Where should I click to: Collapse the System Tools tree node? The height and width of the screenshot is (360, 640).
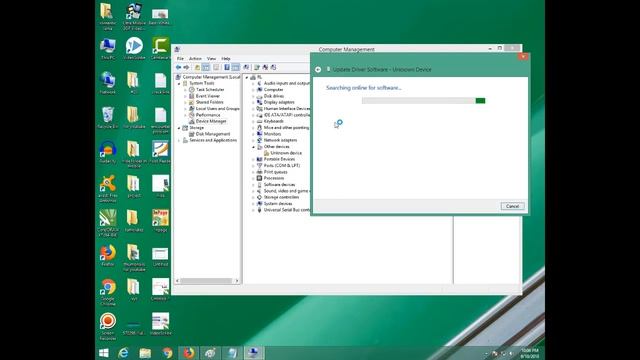[179, 83]
